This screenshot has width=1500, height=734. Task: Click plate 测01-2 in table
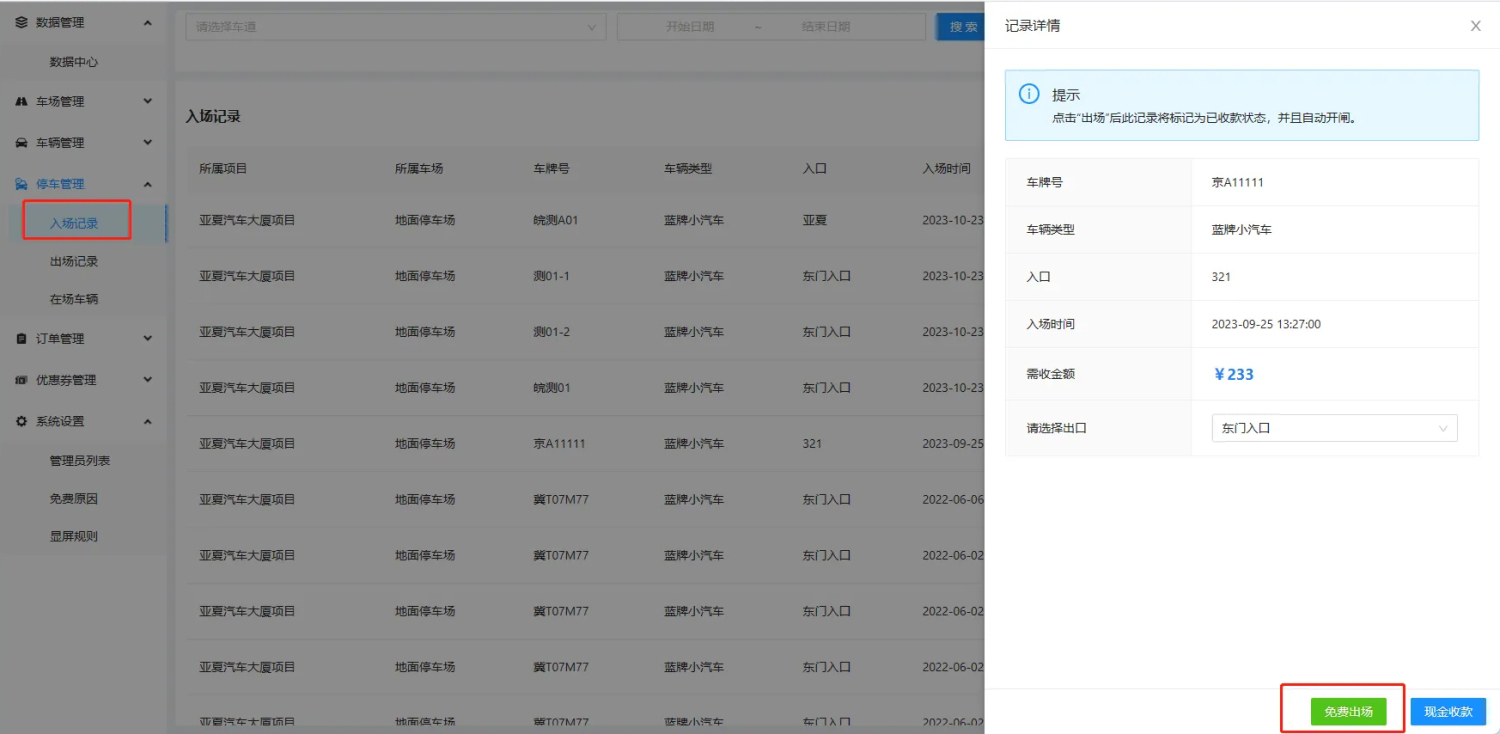click(551, 332)
